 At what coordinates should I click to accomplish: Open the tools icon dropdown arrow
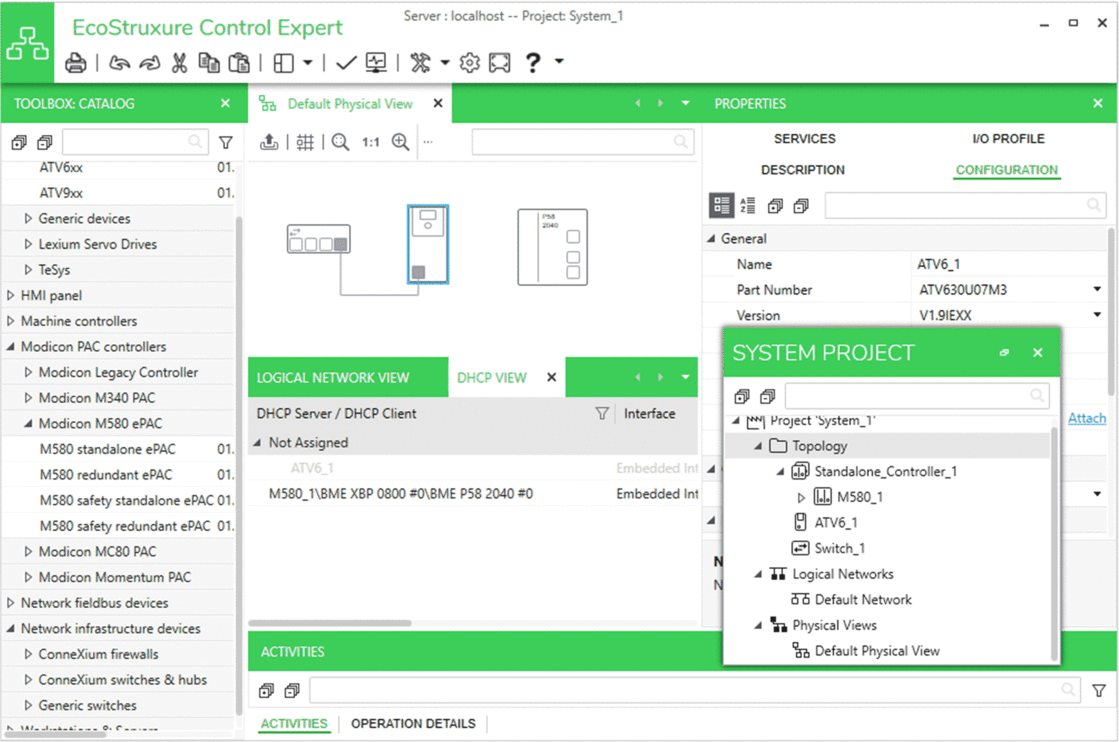(445, 63)
